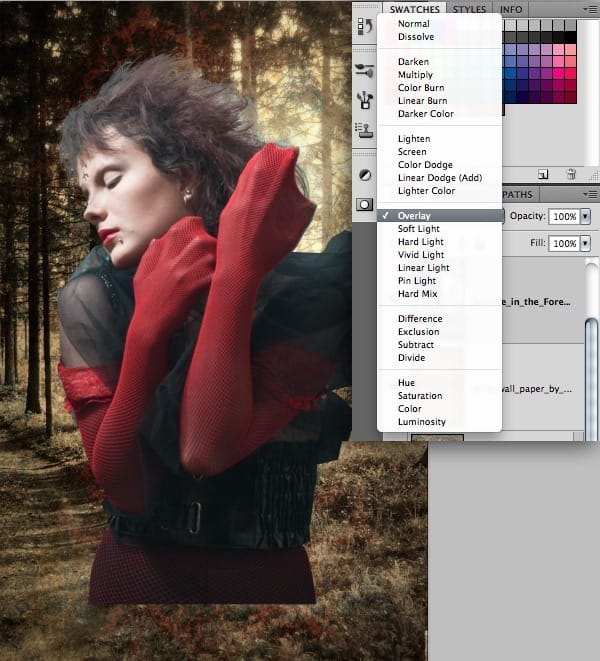The height and width of the screenshot is (661, 600).
Task: Open the Brush panel icon
Action: coord(365,70)
